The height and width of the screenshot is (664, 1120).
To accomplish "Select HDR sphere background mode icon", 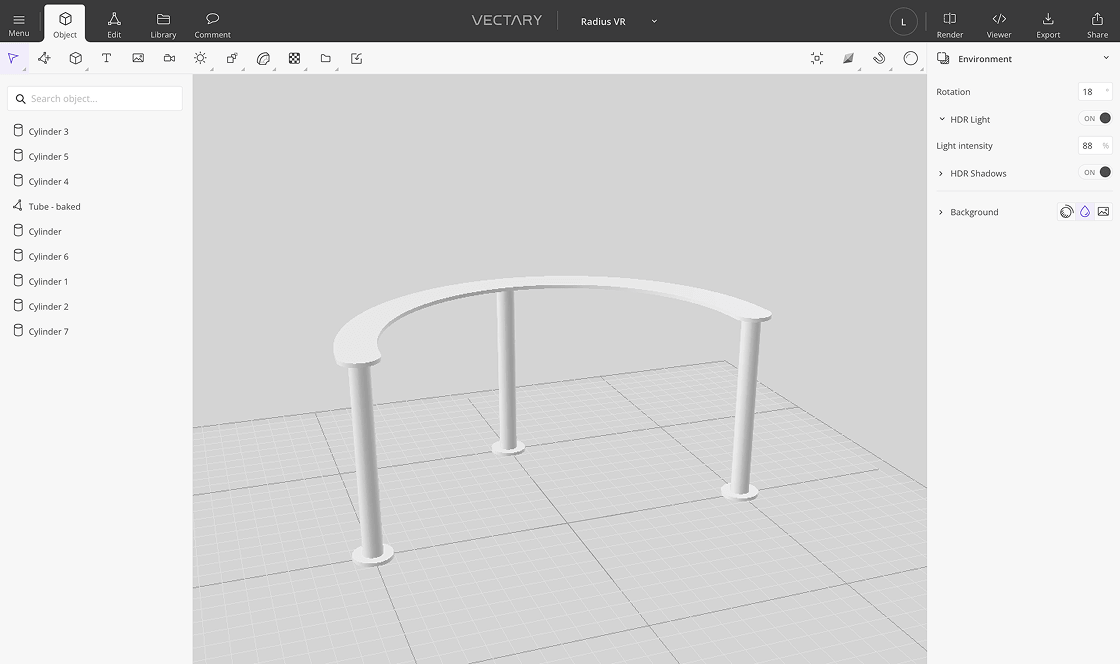I will 1066,211.
